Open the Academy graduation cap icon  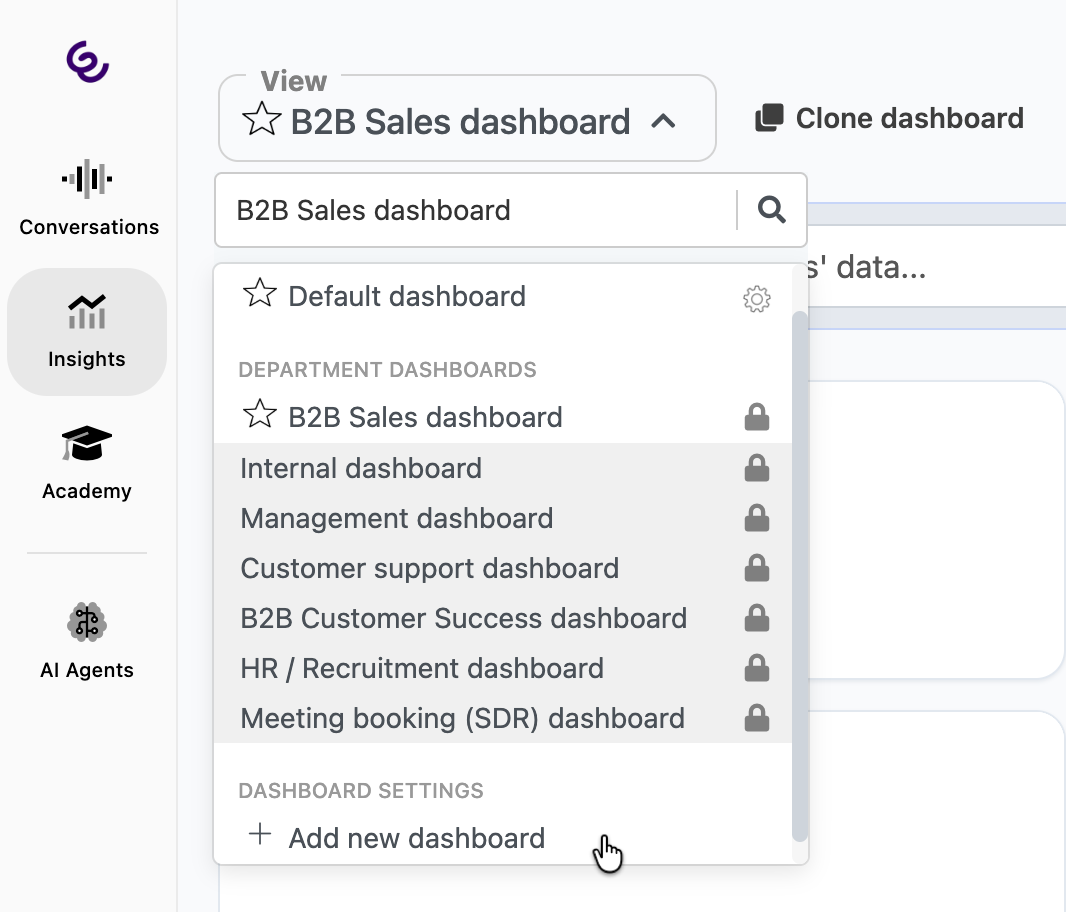[x=87, y=443]
